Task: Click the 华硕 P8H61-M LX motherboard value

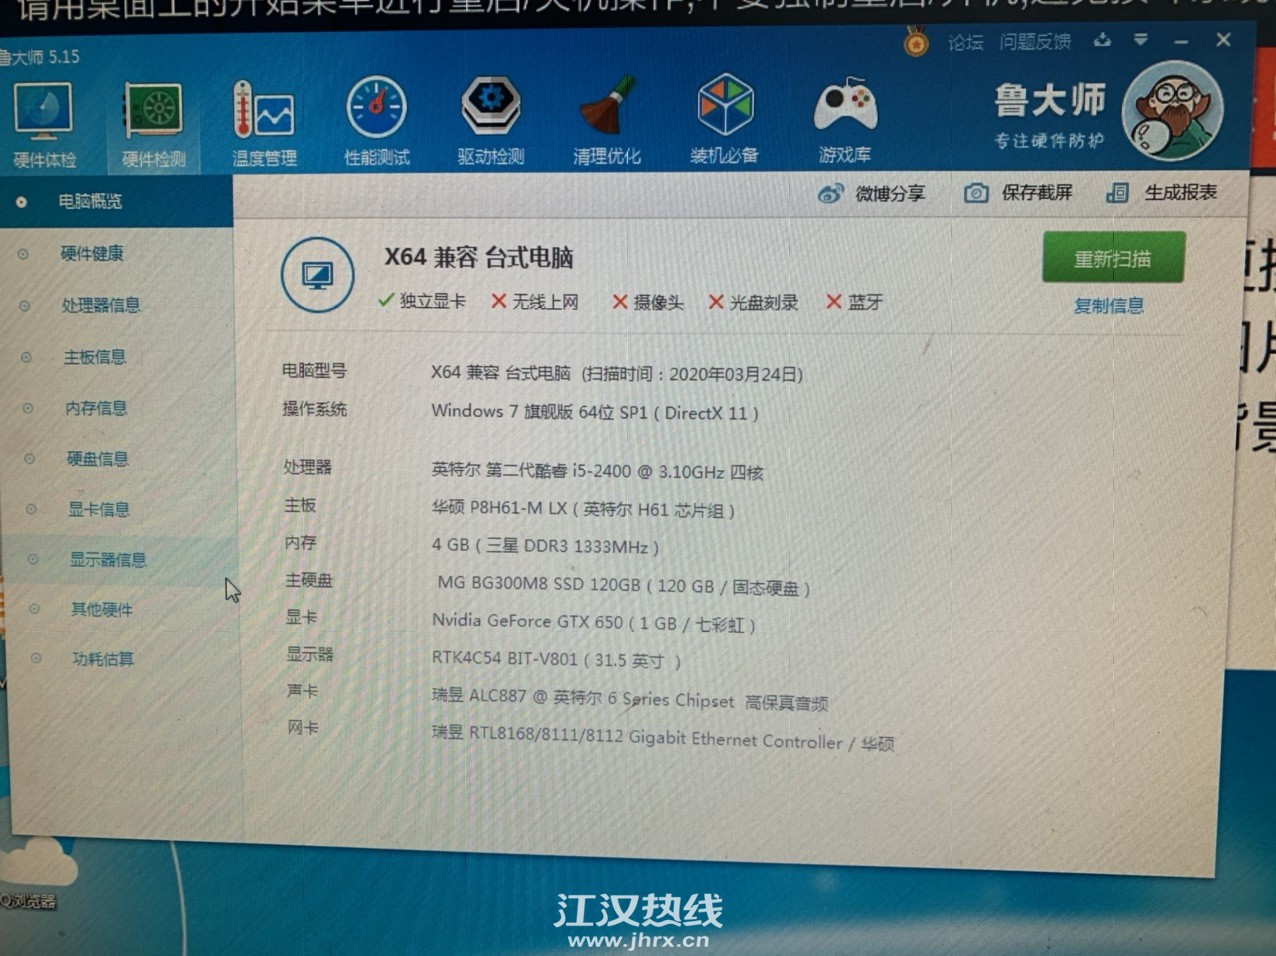Action: (x=584, y=509)
